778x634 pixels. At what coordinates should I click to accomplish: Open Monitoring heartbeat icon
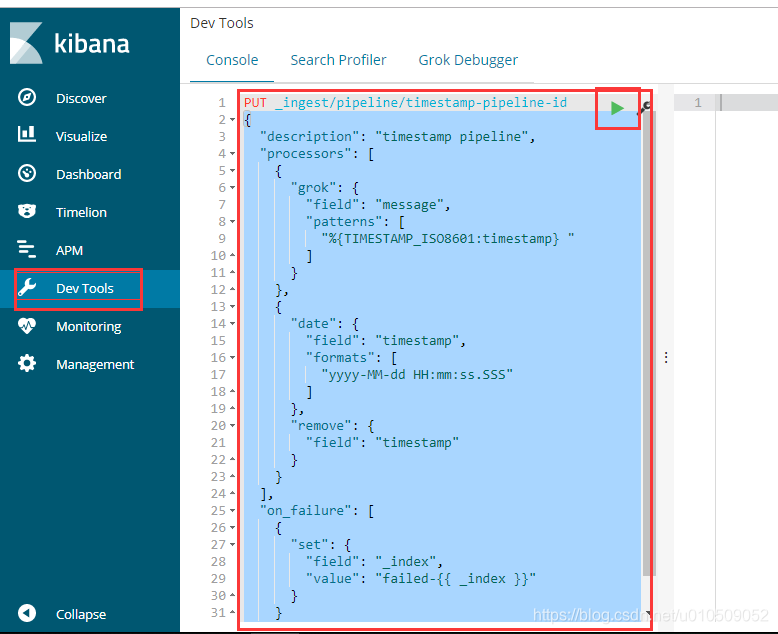point(27,325)
